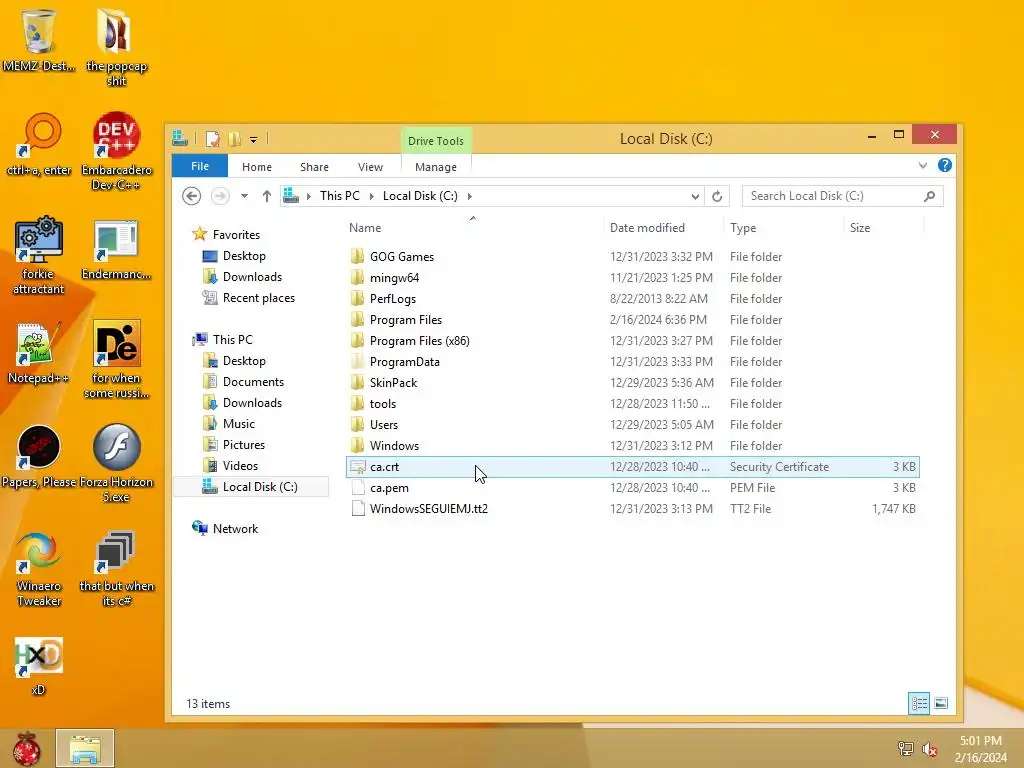Open the View ribbon tab
This screenshot has width=1024, height=768.
click(370, 167)
